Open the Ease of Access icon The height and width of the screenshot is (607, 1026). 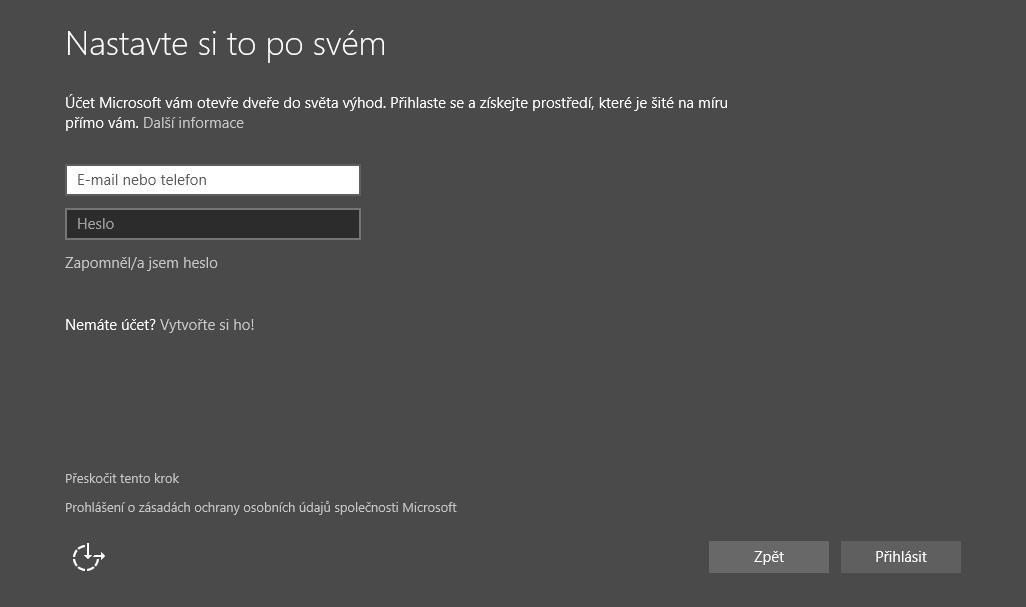pyautogui.click(x=88, y=557)
